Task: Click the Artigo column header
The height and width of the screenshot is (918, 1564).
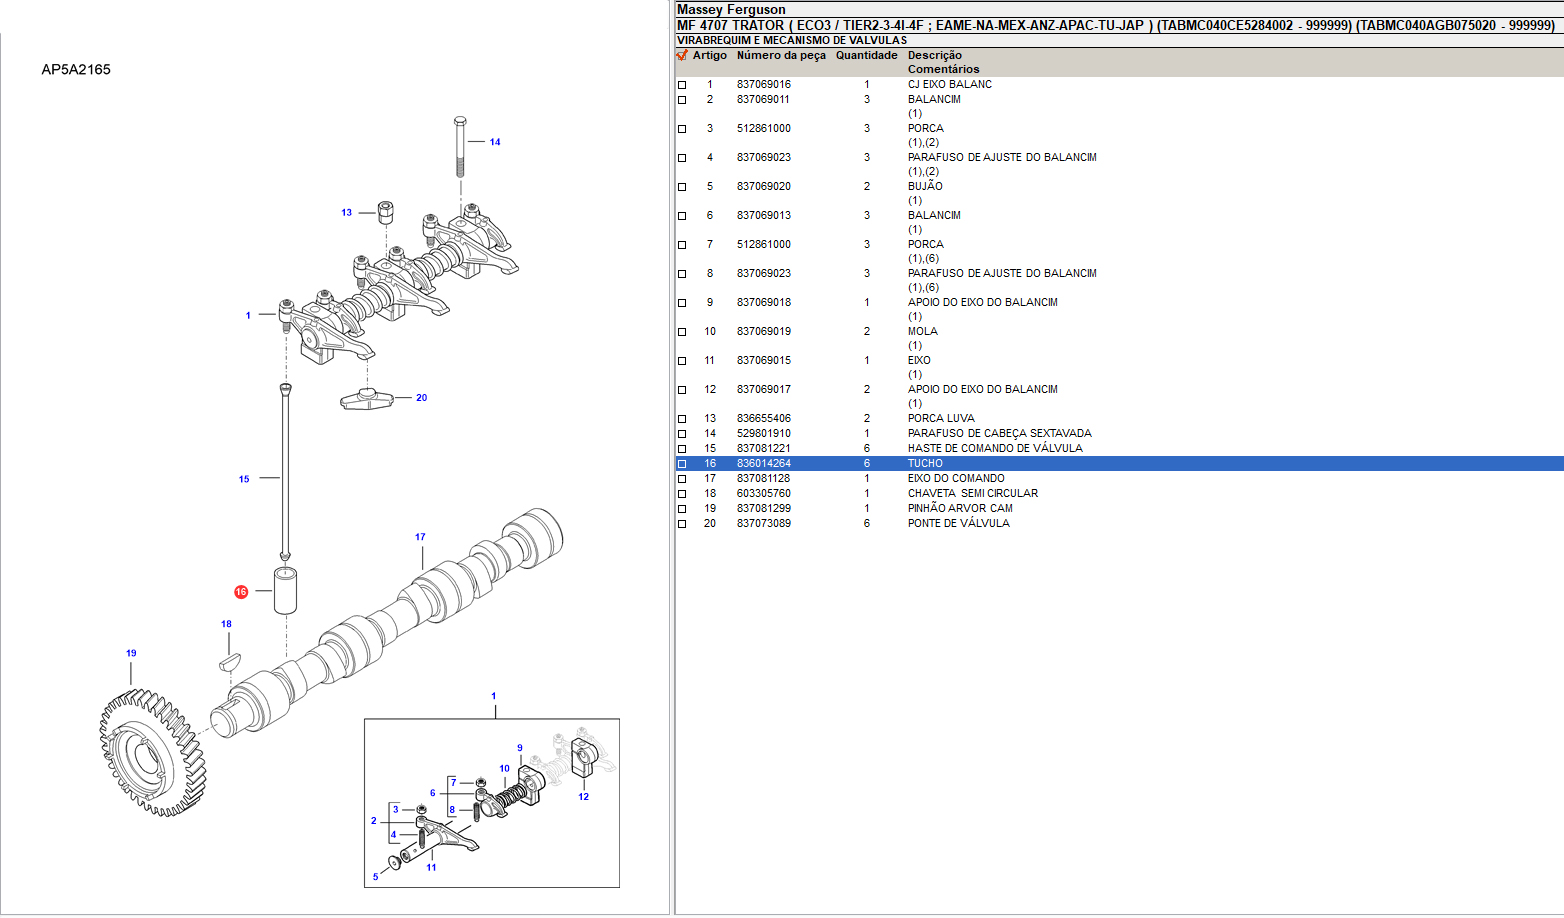Action: [x=709, y=56]
